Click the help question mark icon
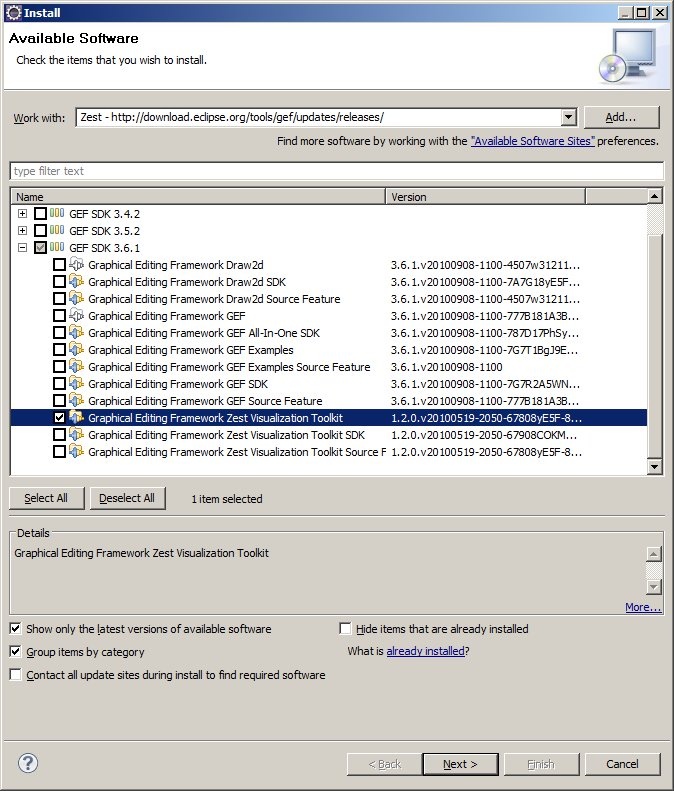This screenshot has height=791, width=674. tap(28, 763)
